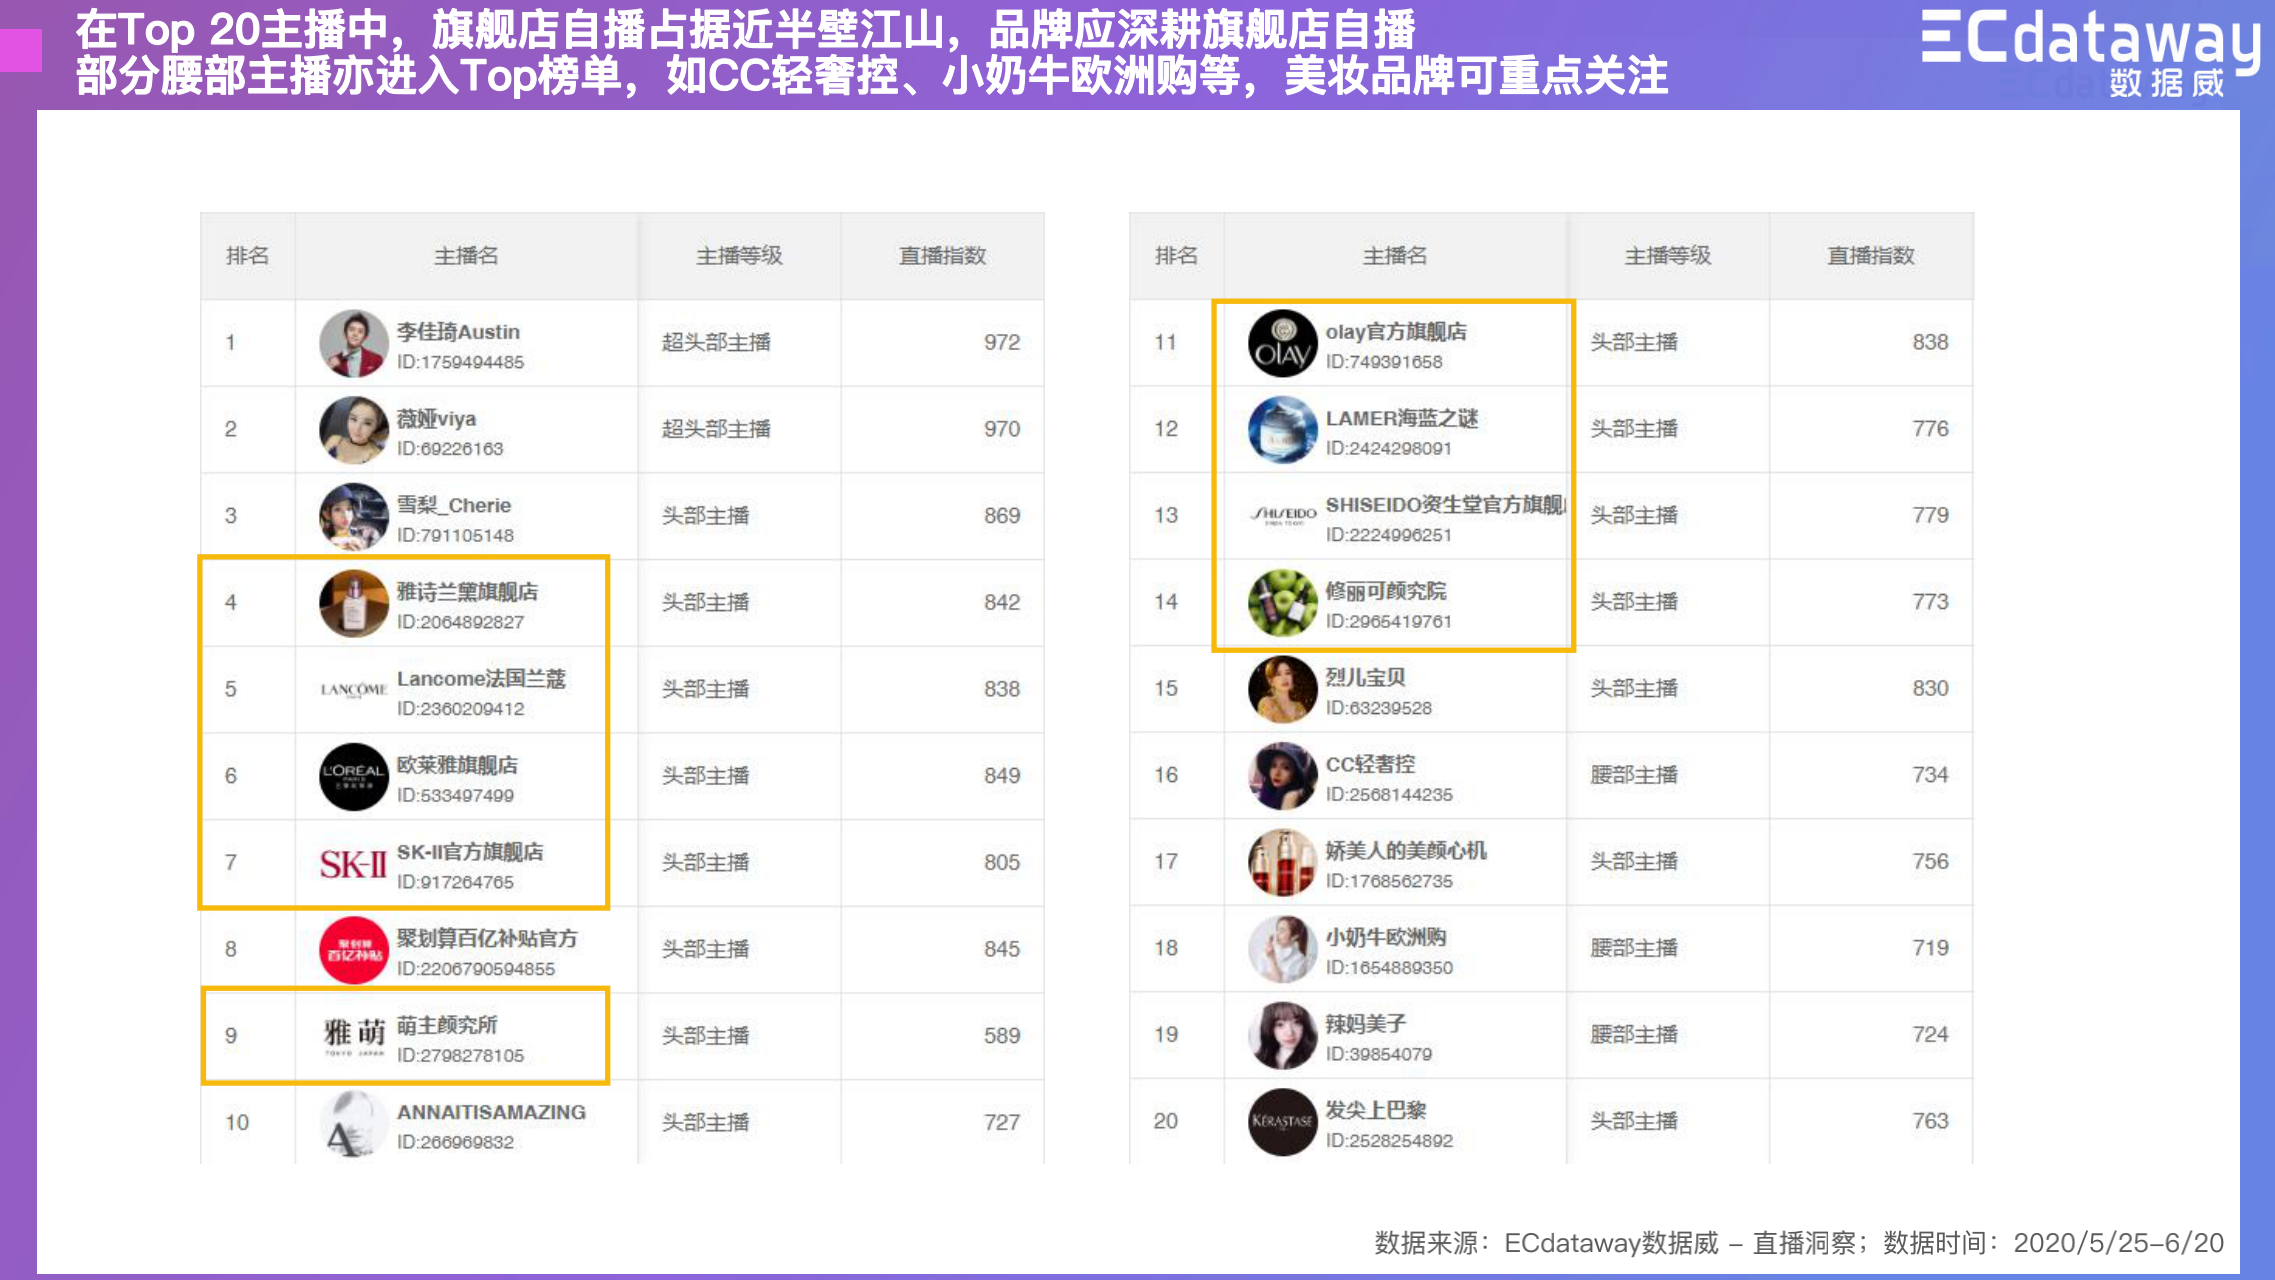Select the name LAMER海蓝之谜
Image resolution: width=2275 pixels, height=1280 pixels.
[x=1402, y=419]
